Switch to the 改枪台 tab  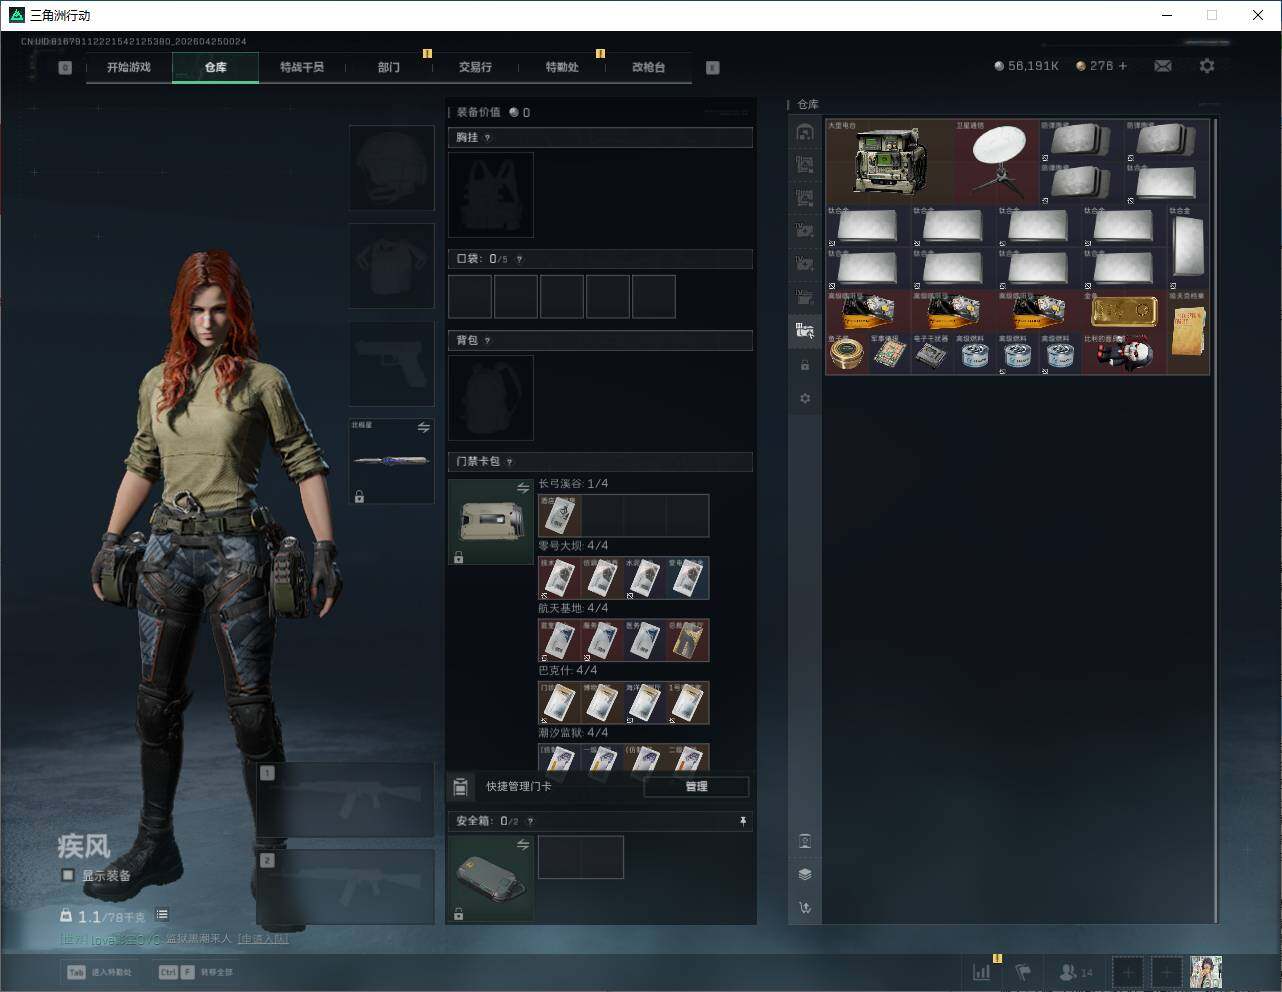click(x=648, y=67)
